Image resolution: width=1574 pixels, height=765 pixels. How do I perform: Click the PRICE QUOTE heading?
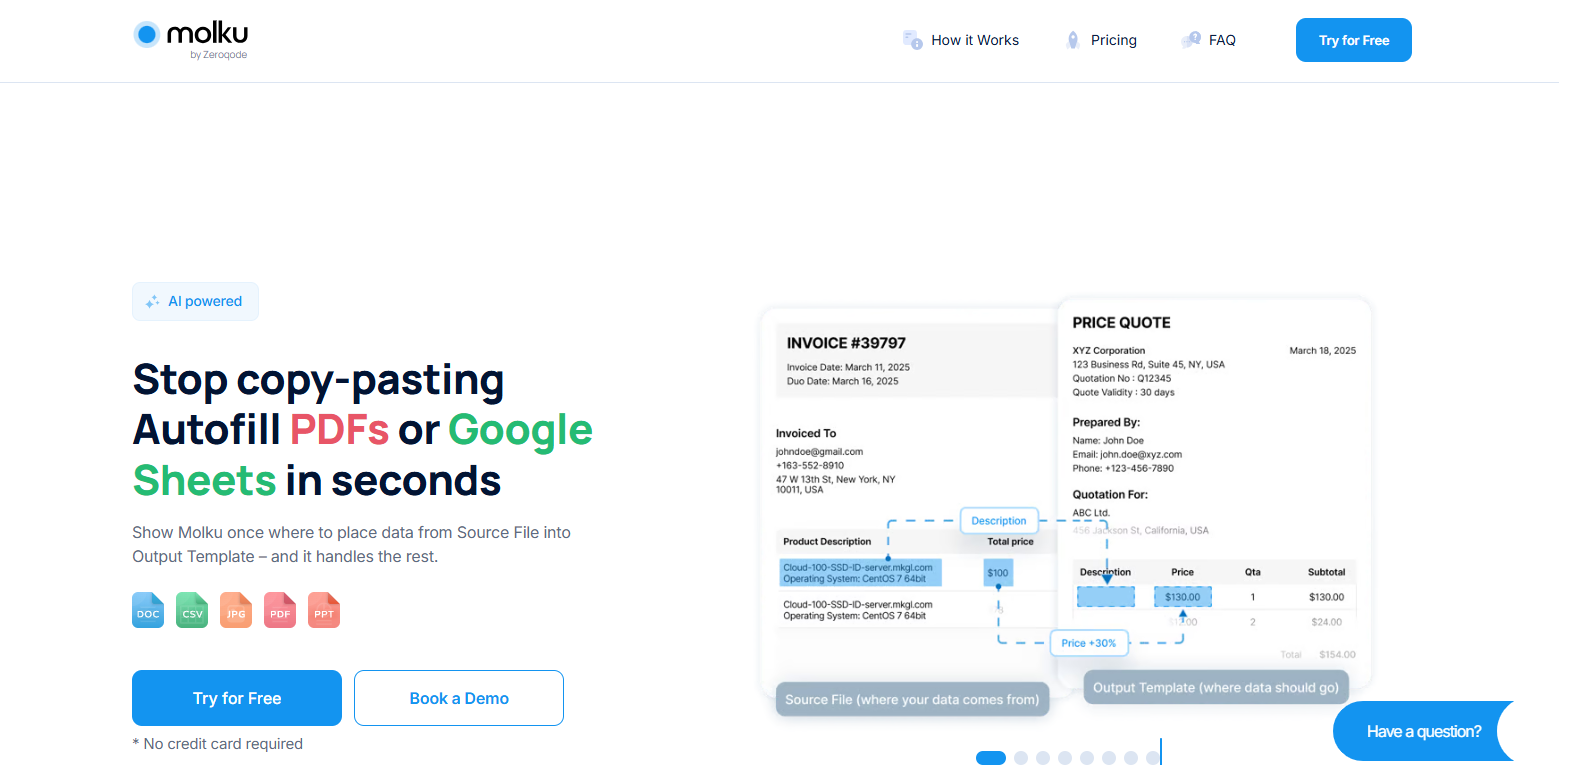1121,323
